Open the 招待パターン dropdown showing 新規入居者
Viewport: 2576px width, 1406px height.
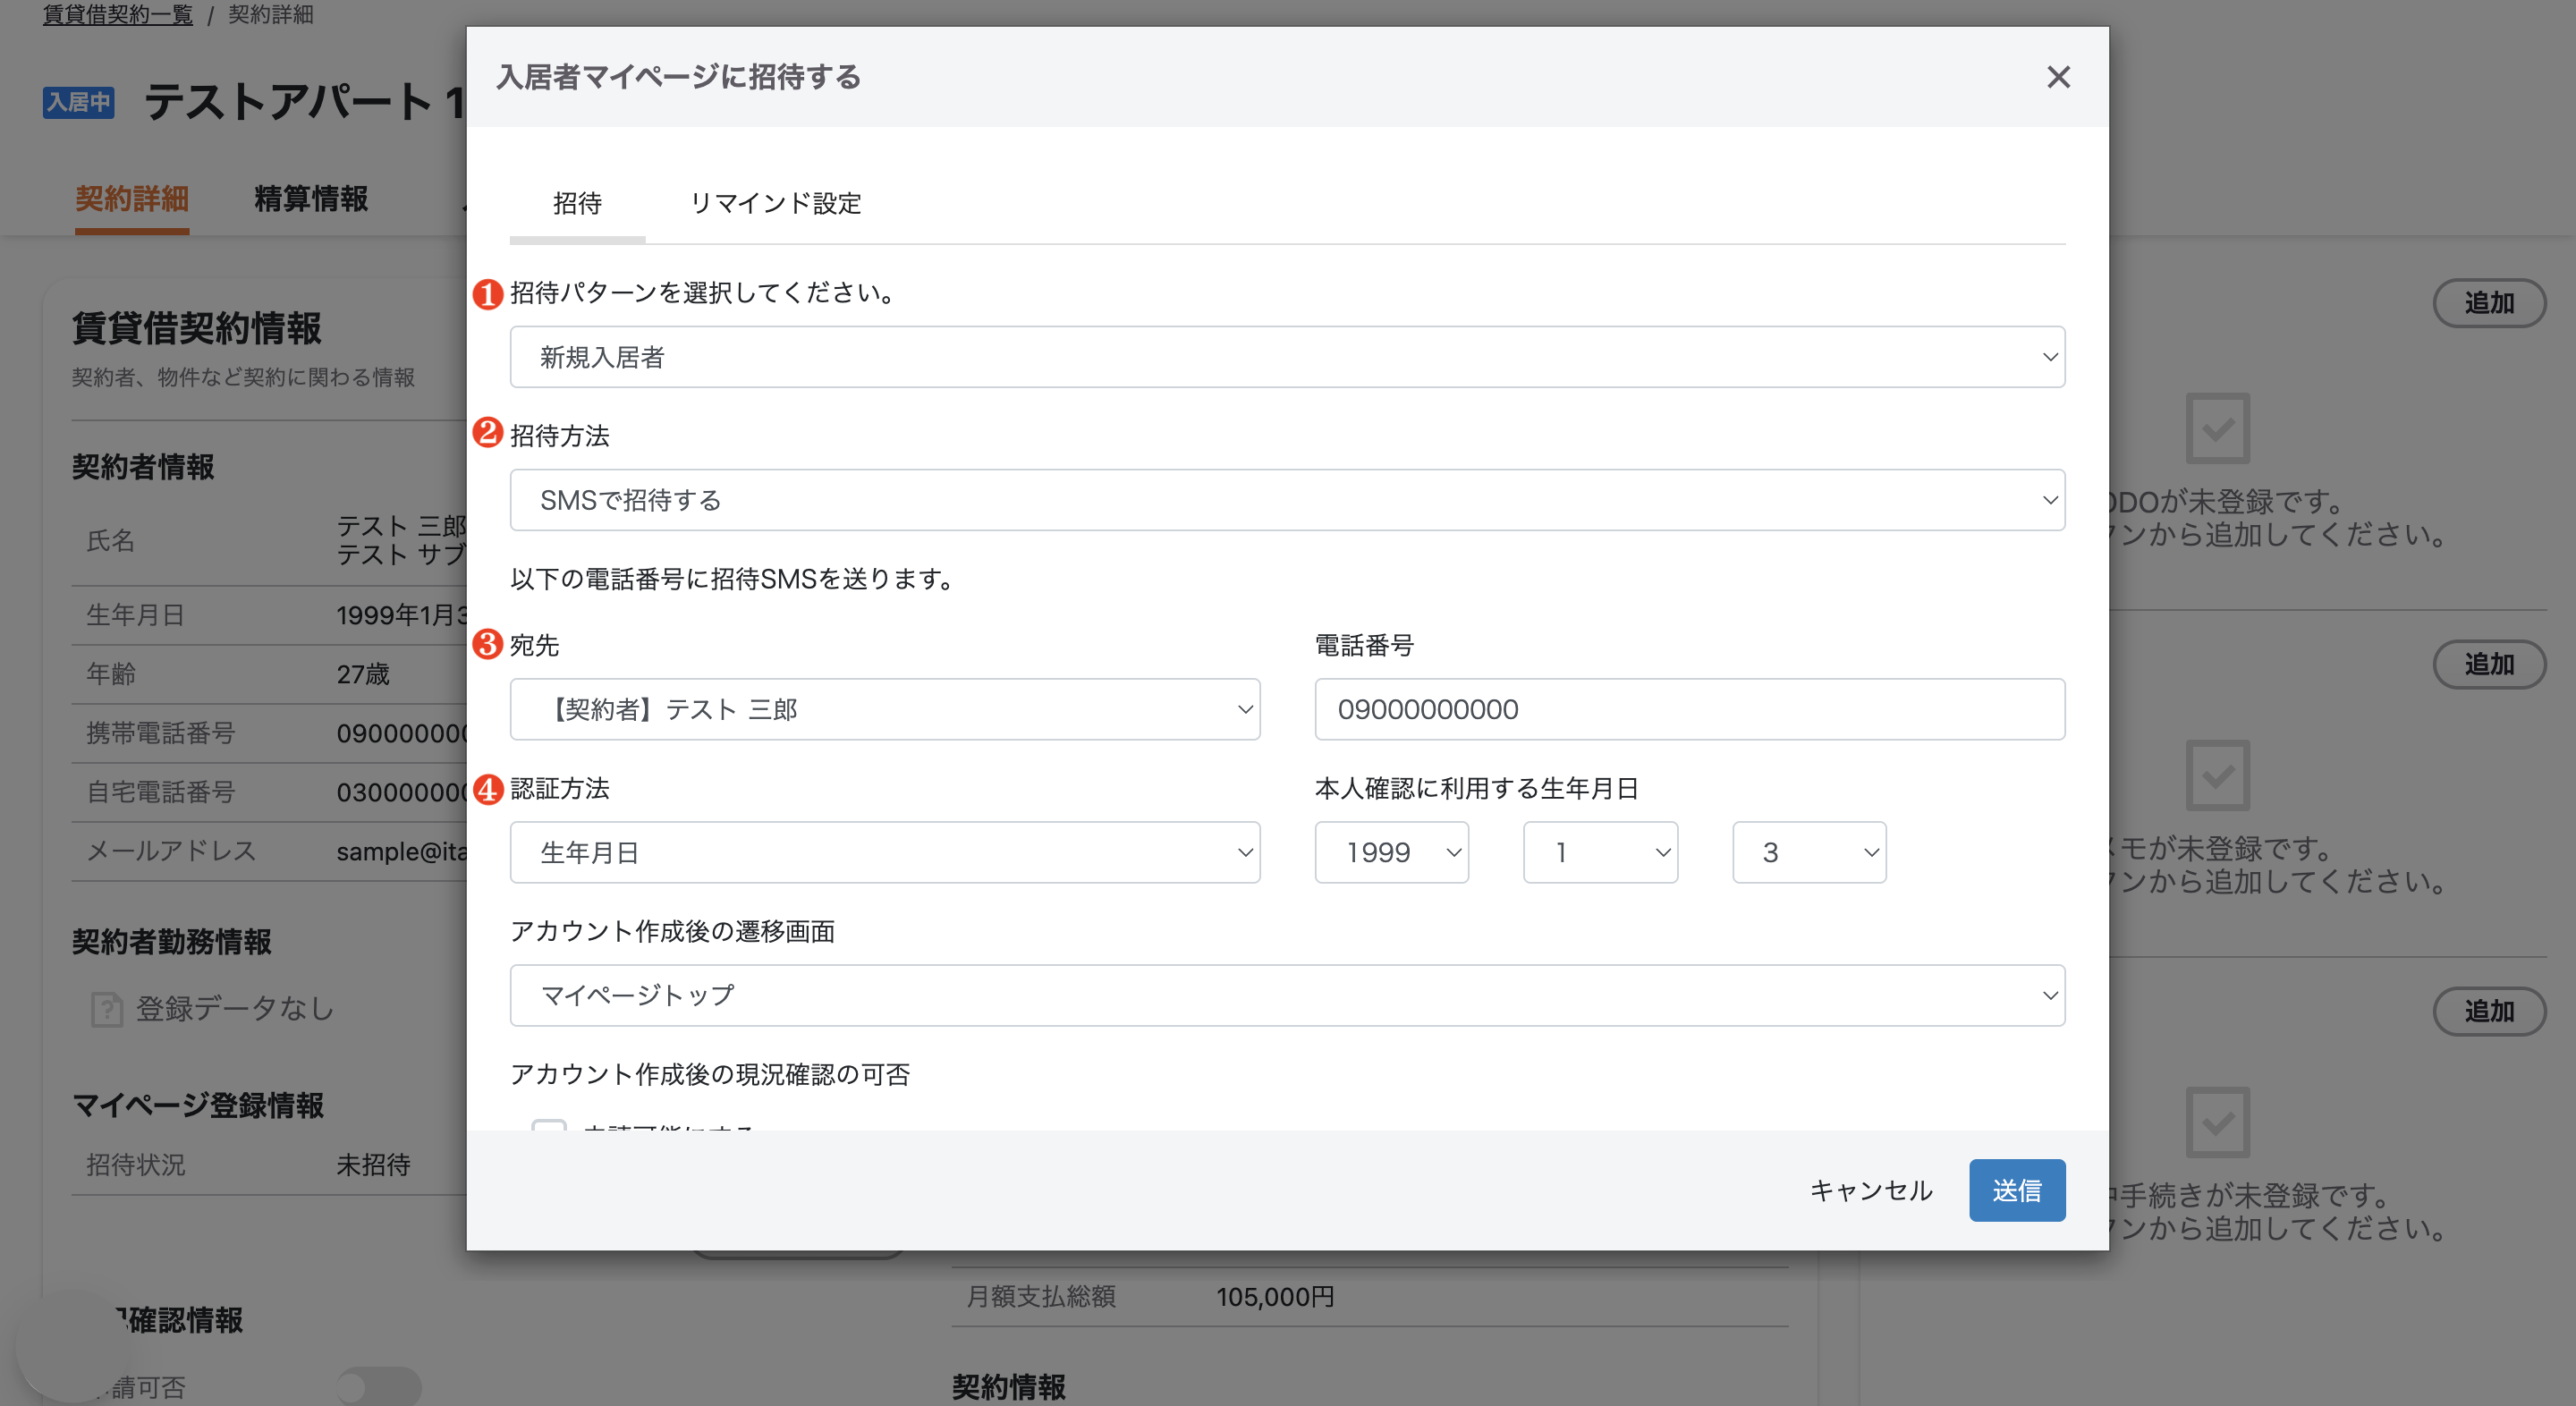(x=1287, y=357)
